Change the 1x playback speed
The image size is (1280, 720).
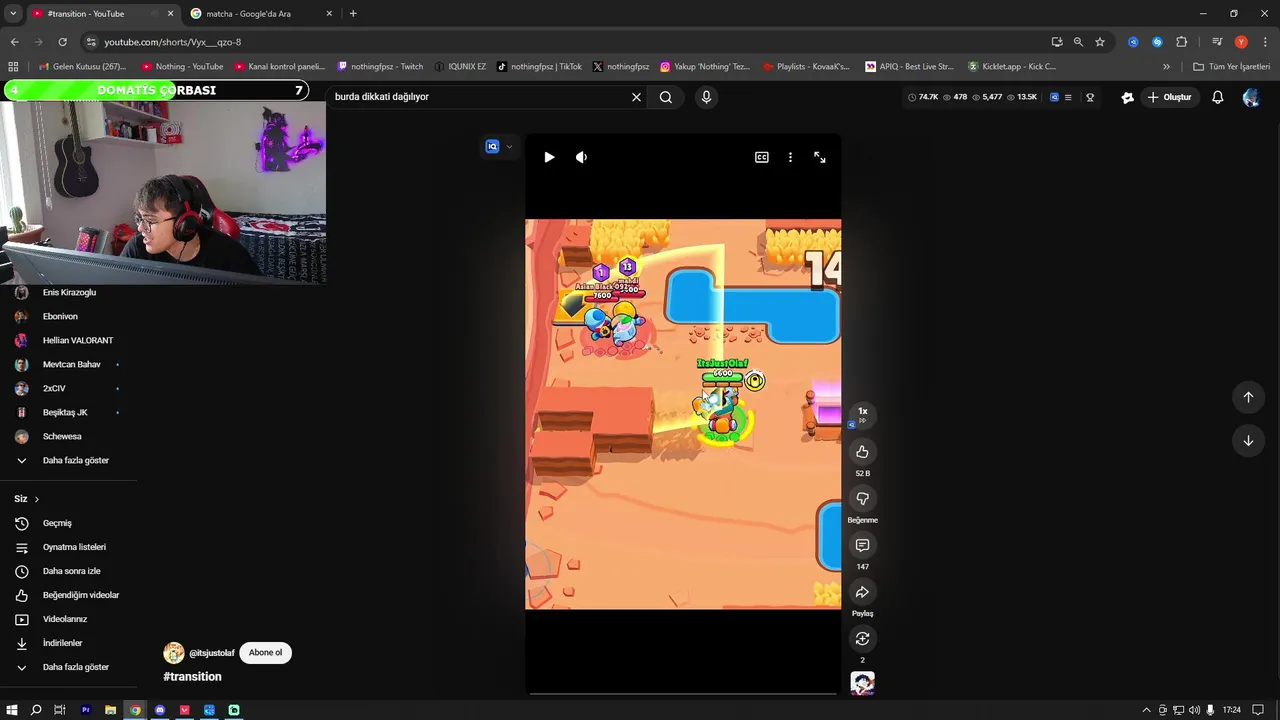coord(862,413)
